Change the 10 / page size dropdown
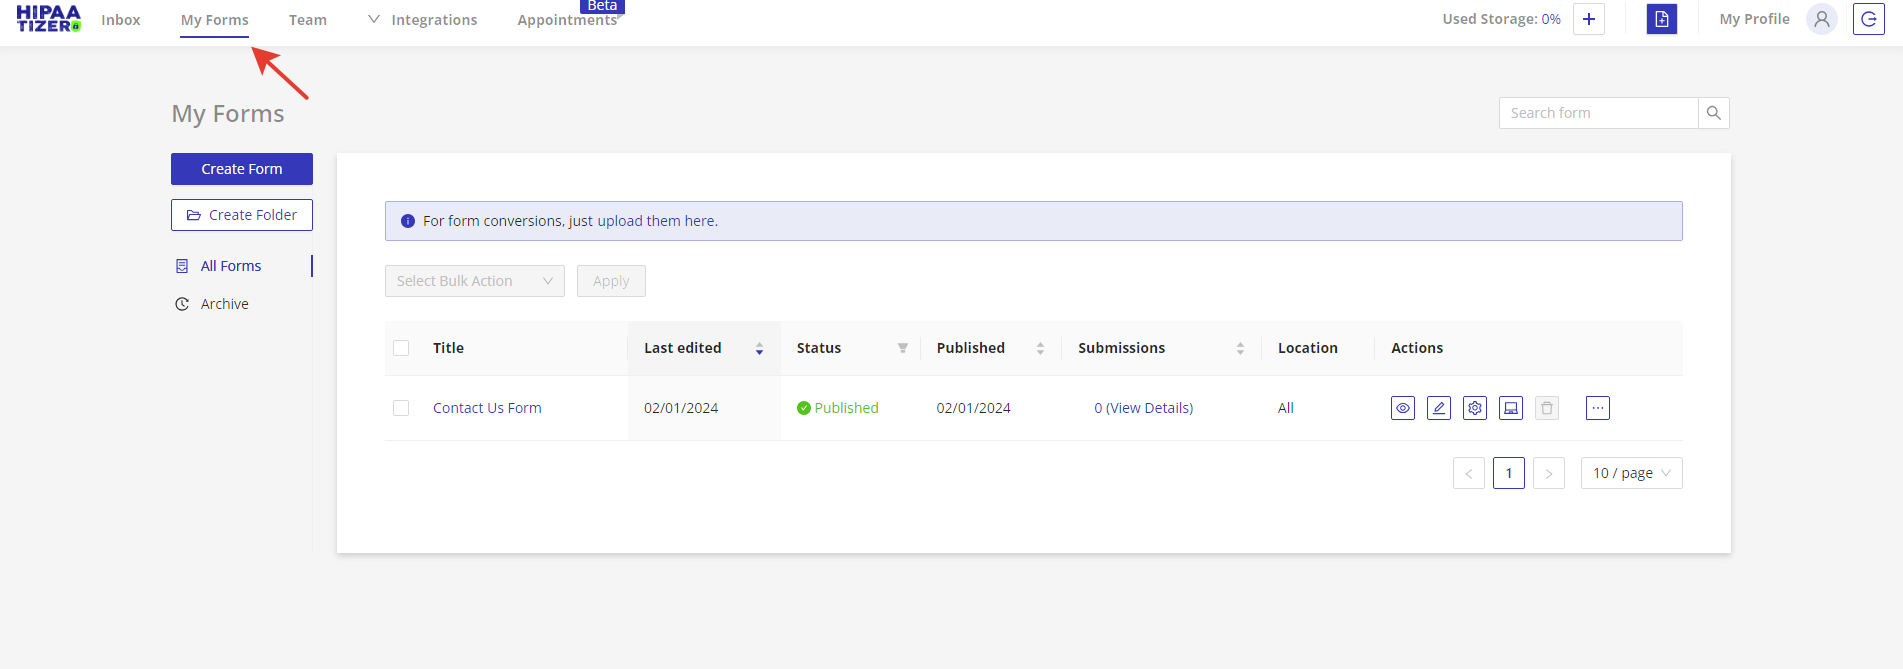Viewport: 1903px width, 669px height. [x=1630, y=473]
